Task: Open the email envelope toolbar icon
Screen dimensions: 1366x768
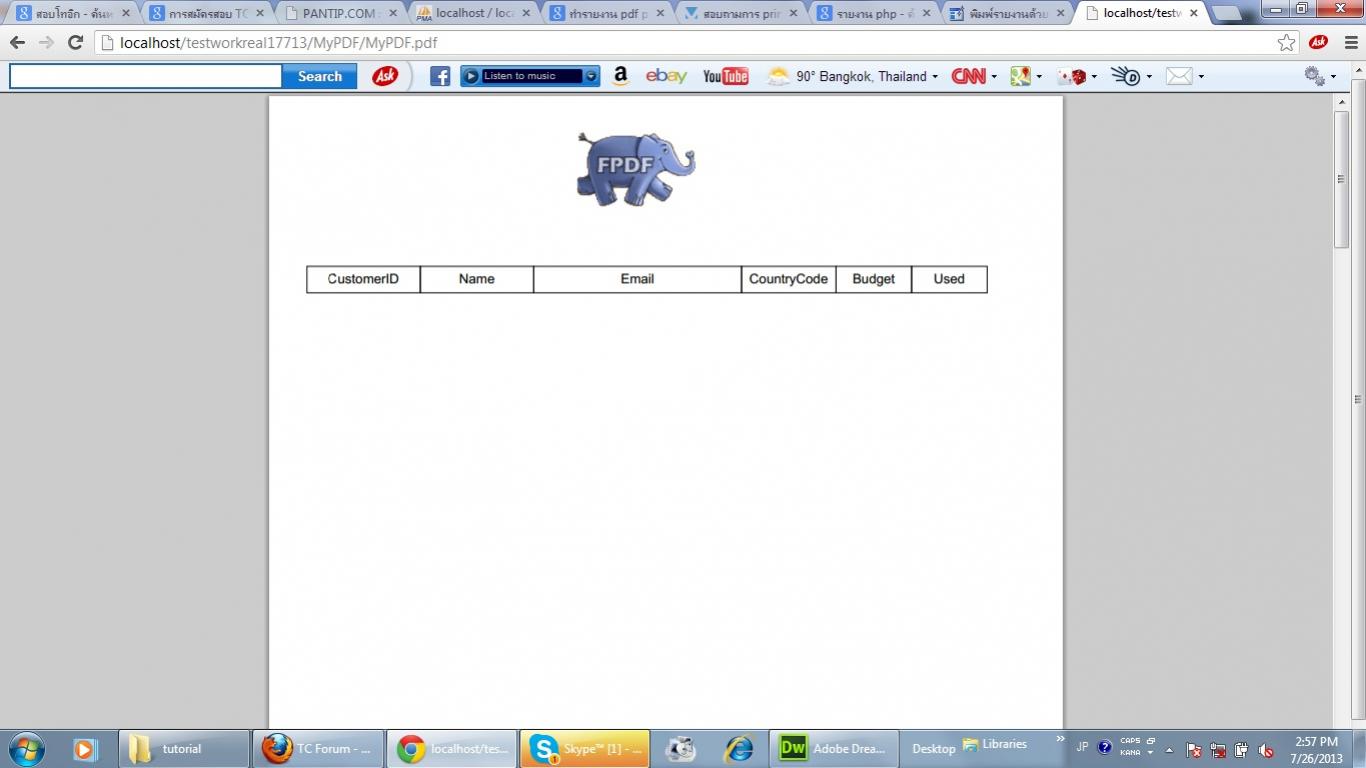Action: click(x=1179, y=76)
